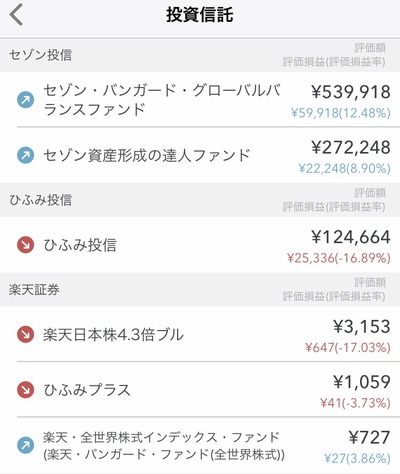Click blue up-arrow icon beside セゾン・バンガード・グローバルバランスファンド
400x474 pixels.
coord(26,100)
